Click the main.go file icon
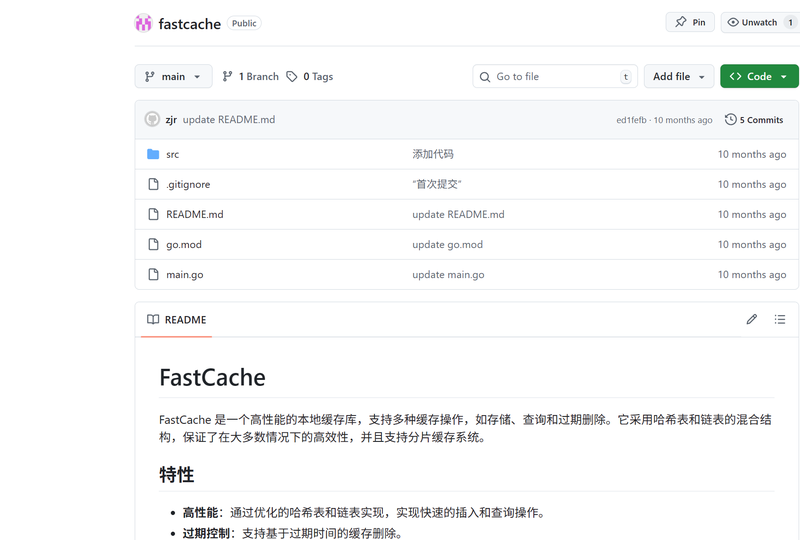 point(153,274)
